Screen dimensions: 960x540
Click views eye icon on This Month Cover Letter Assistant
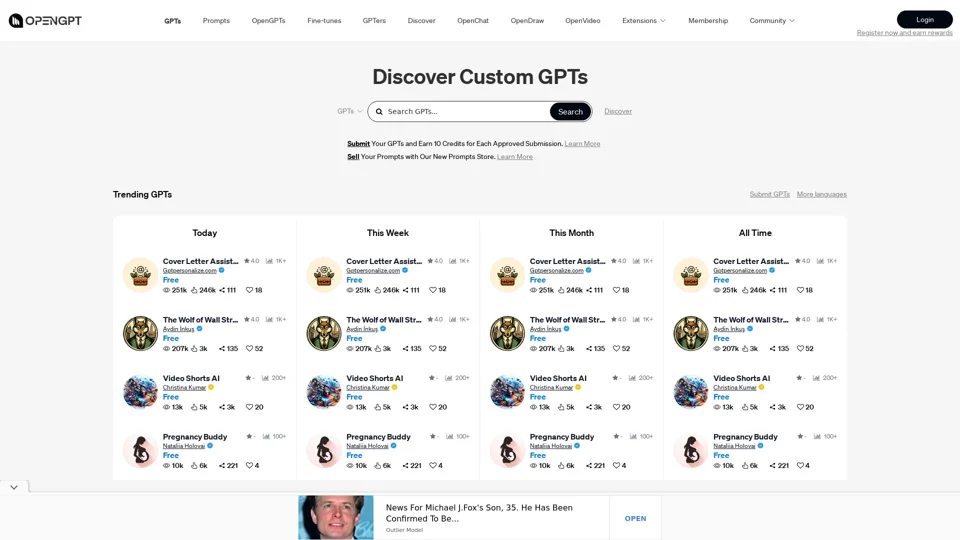(533, 290)
